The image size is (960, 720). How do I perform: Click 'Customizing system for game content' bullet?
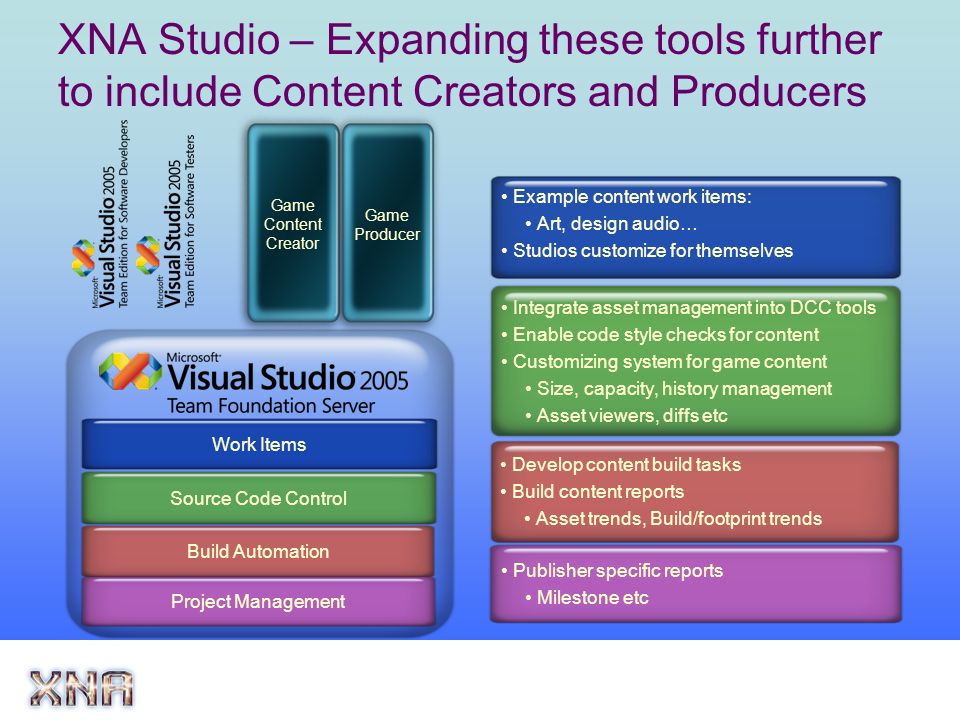pyautogui.click(x=670, y=361)
